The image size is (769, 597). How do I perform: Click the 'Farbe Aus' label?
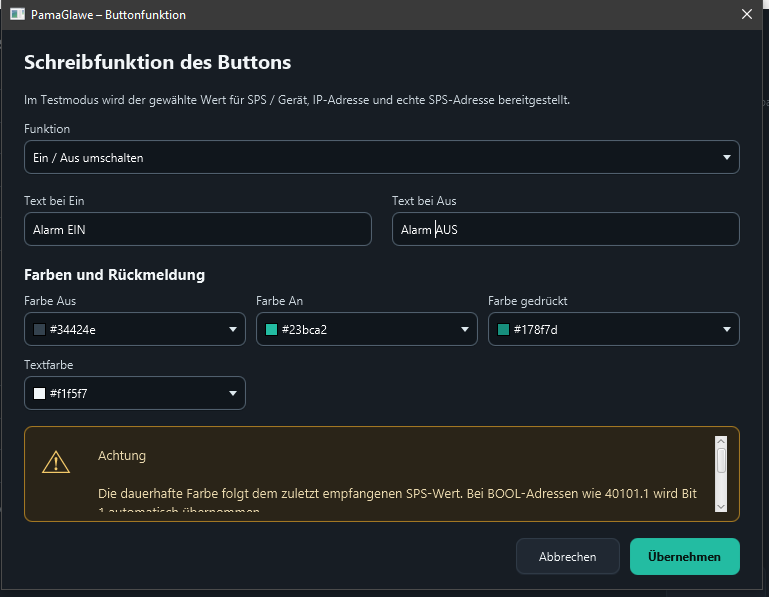click(50, 301)
